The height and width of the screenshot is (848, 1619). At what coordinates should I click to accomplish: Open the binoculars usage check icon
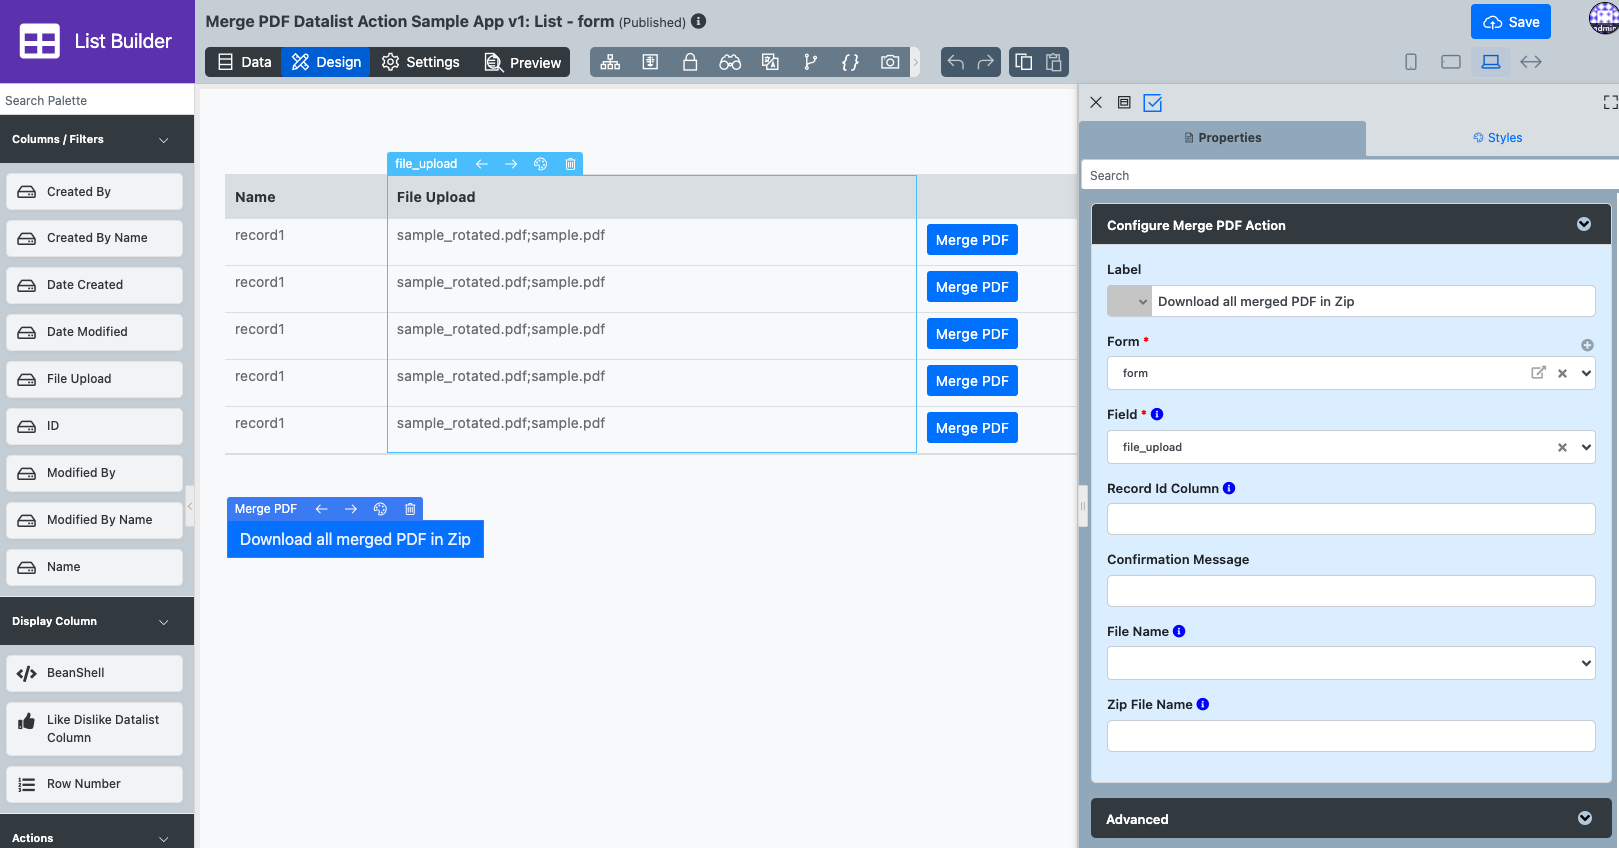[x=730, y=62]
